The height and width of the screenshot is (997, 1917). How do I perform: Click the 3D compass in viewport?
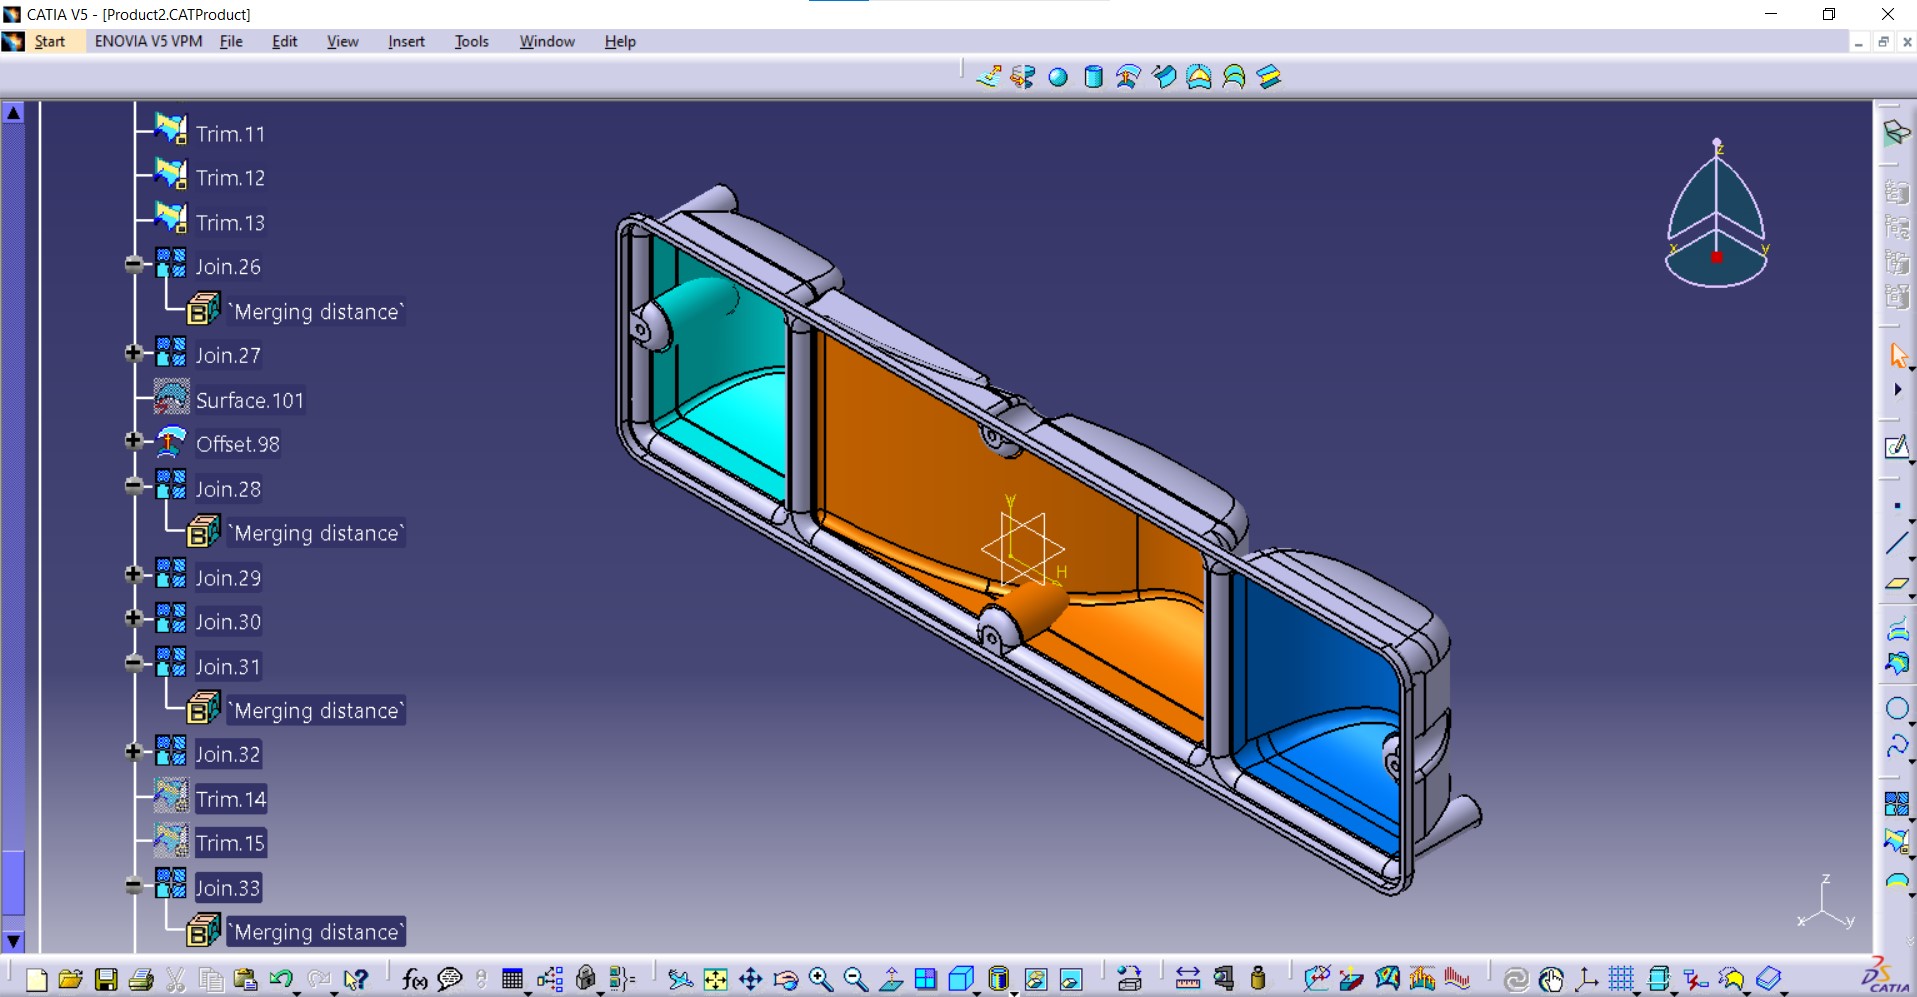tap(1716, 214)
